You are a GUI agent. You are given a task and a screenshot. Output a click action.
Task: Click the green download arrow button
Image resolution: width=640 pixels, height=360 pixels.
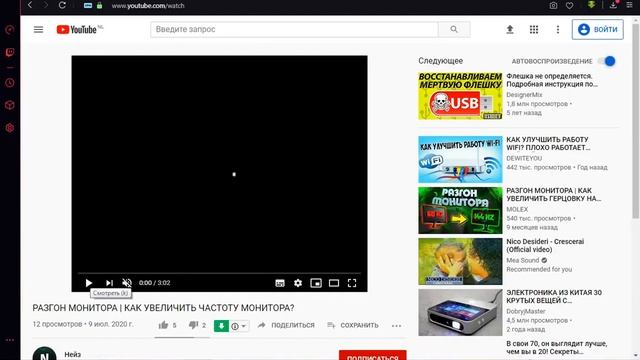coord(221,326)
